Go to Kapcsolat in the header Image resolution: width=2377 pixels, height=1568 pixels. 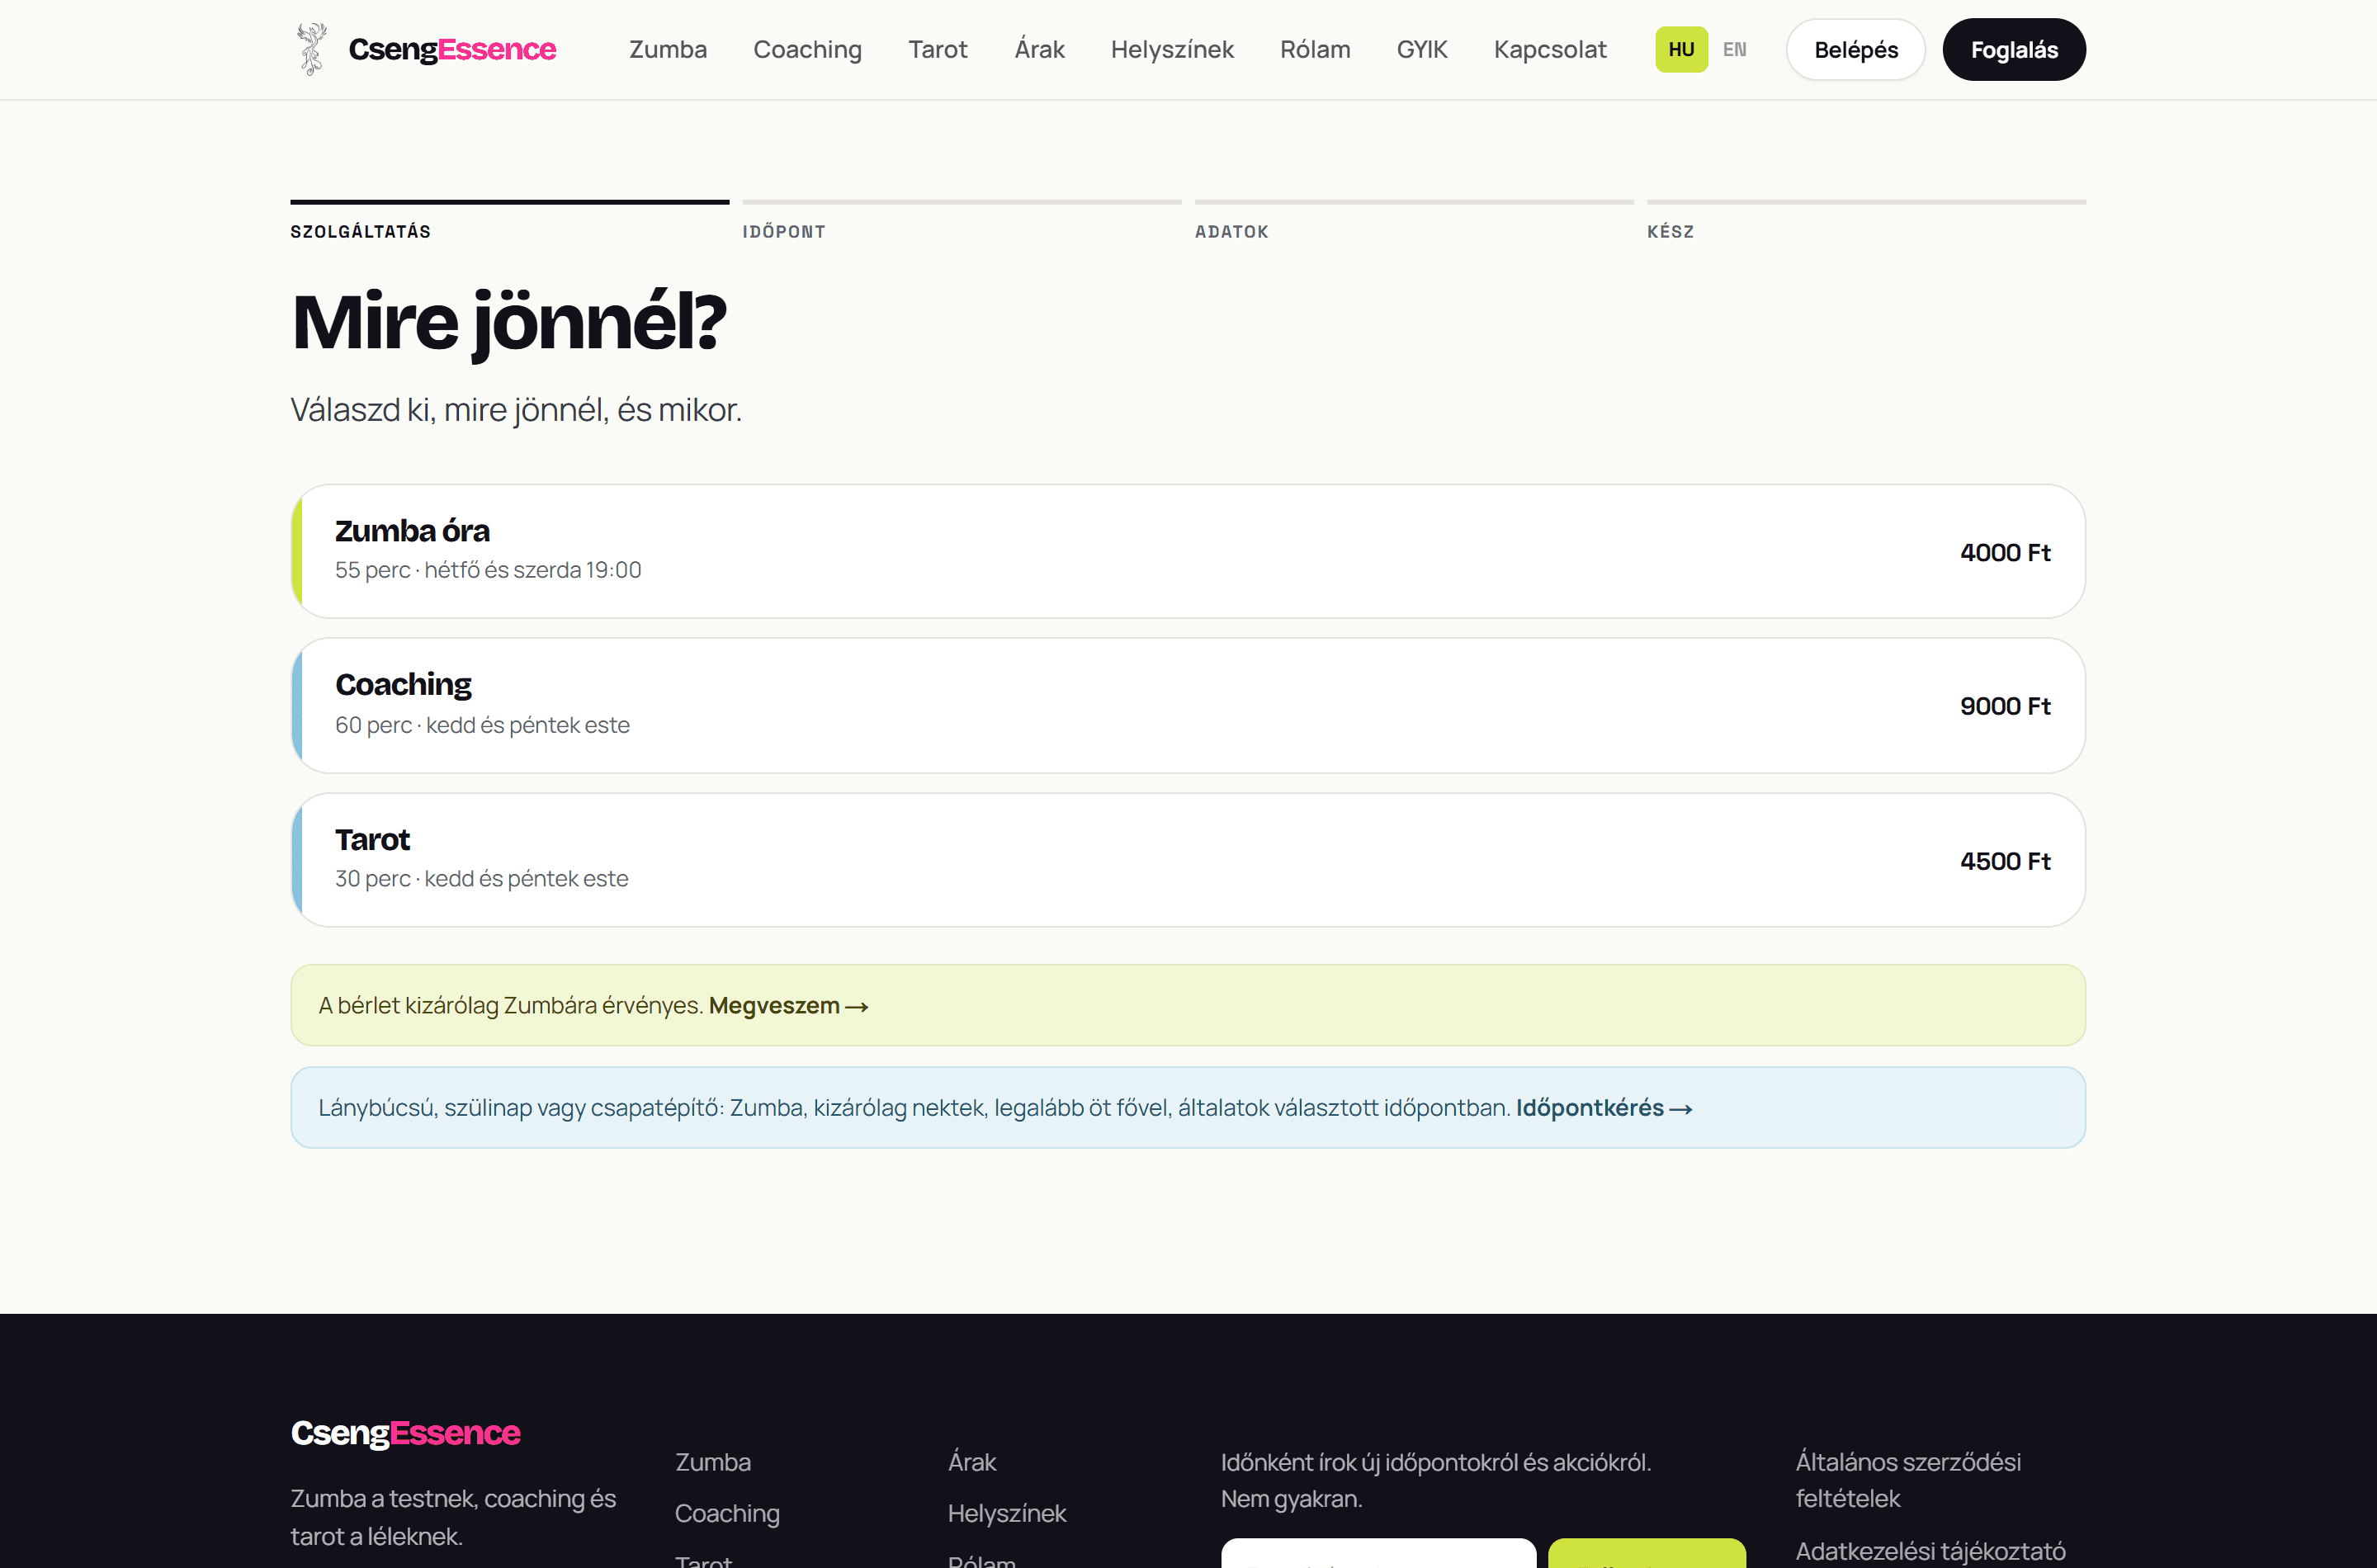(x=1550, y=49)
